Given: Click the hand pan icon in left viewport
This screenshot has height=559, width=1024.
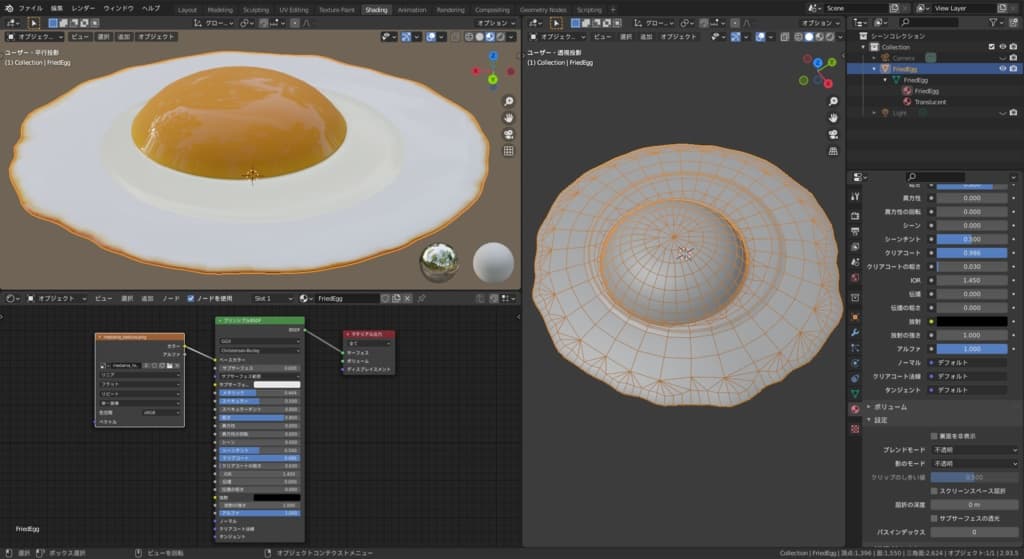Looking at the screenshot, I should click(x=509, y=118).
